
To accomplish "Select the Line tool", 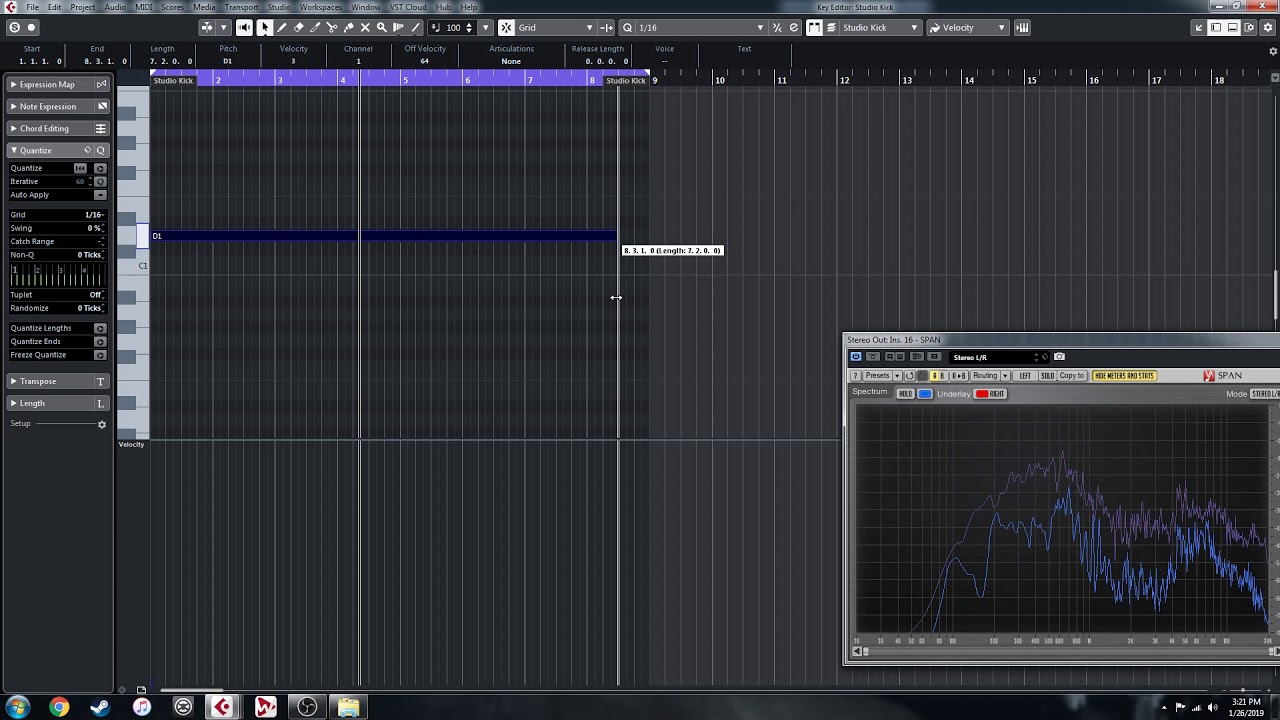I will (x=415, y=28).
